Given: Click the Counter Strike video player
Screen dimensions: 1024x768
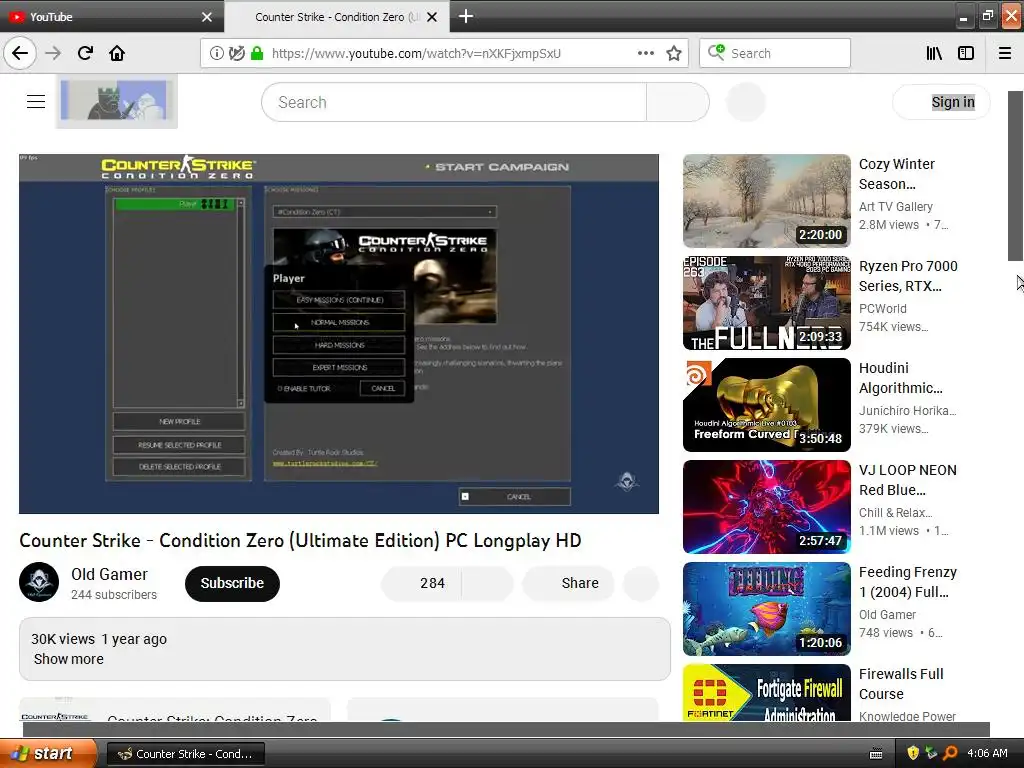Looking at the screenshot, I should coord(338,334).
